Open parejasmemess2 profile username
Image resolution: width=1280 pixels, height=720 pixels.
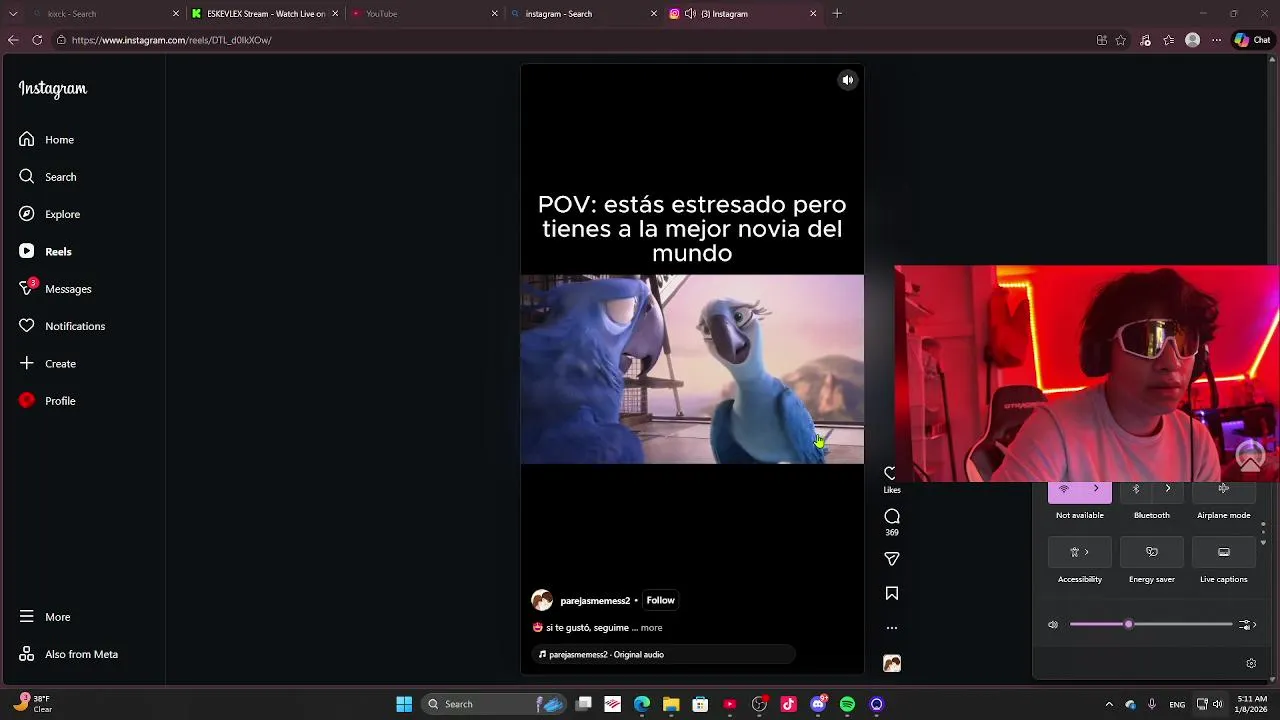pyautogui.click(x=595, y=601)
